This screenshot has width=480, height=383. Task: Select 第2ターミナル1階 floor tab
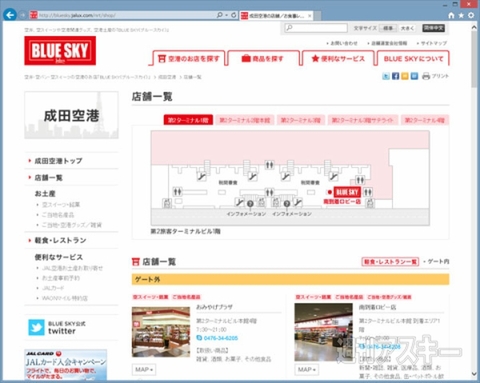pos(188,120)
